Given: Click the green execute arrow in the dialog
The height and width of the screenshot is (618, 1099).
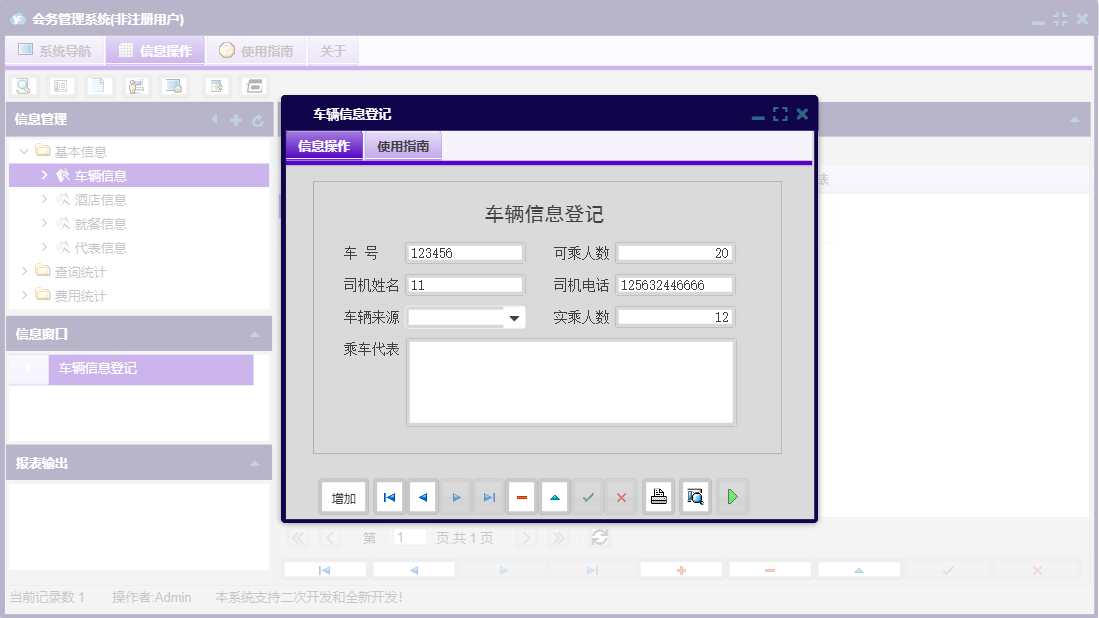Looking at the screenshot, I should coord(732,496).
